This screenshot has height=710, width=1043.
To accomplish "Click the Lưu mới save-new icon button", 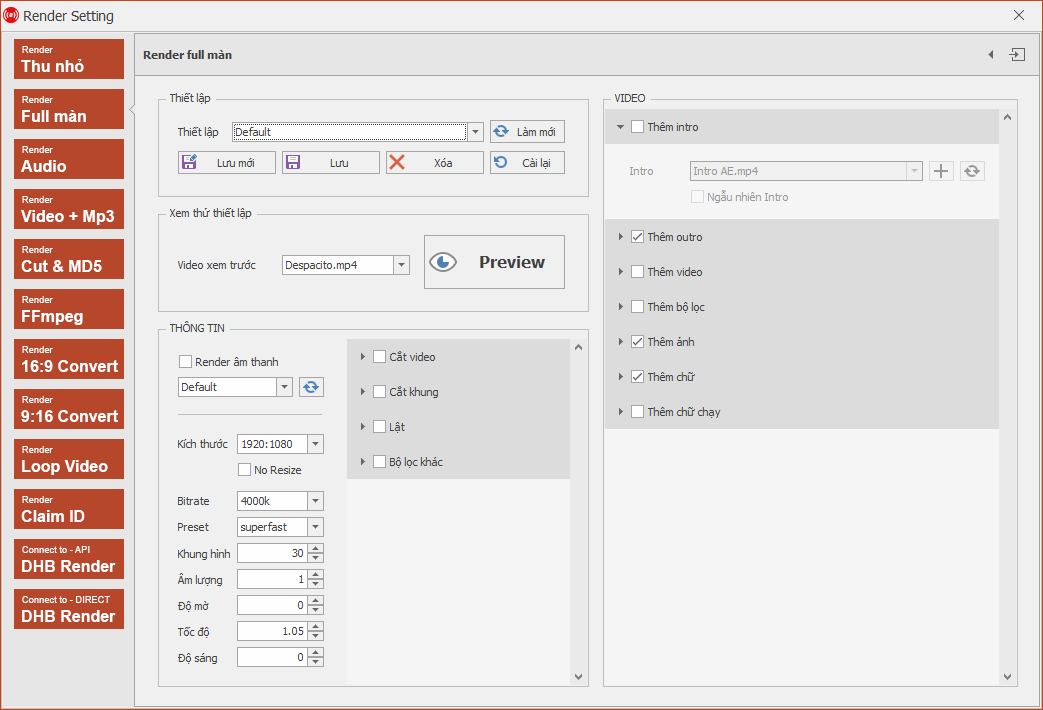I will pos(227,162).
